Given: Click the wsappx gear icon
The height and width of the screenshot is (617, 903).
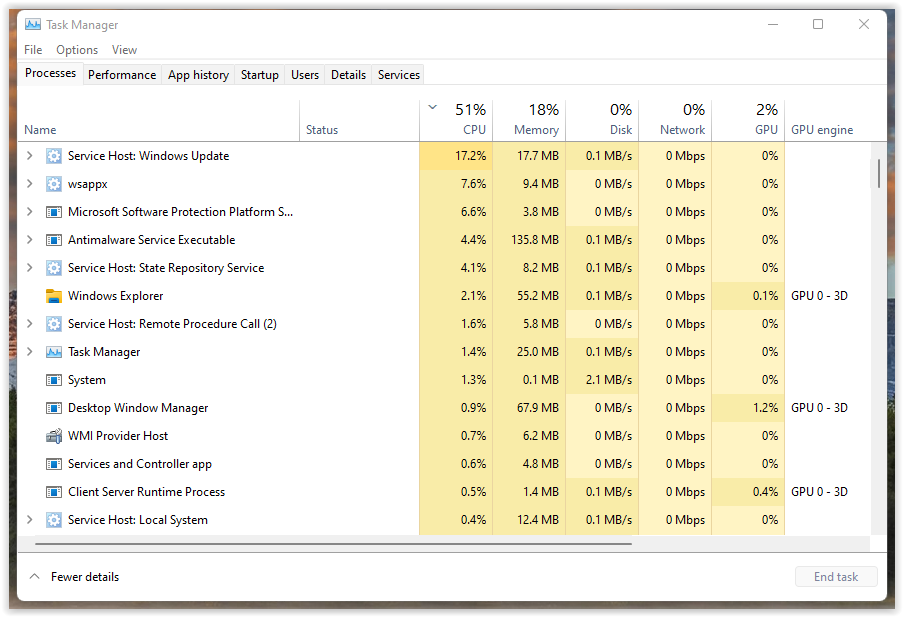Looking at the screenshot, I should click(54, 184).
